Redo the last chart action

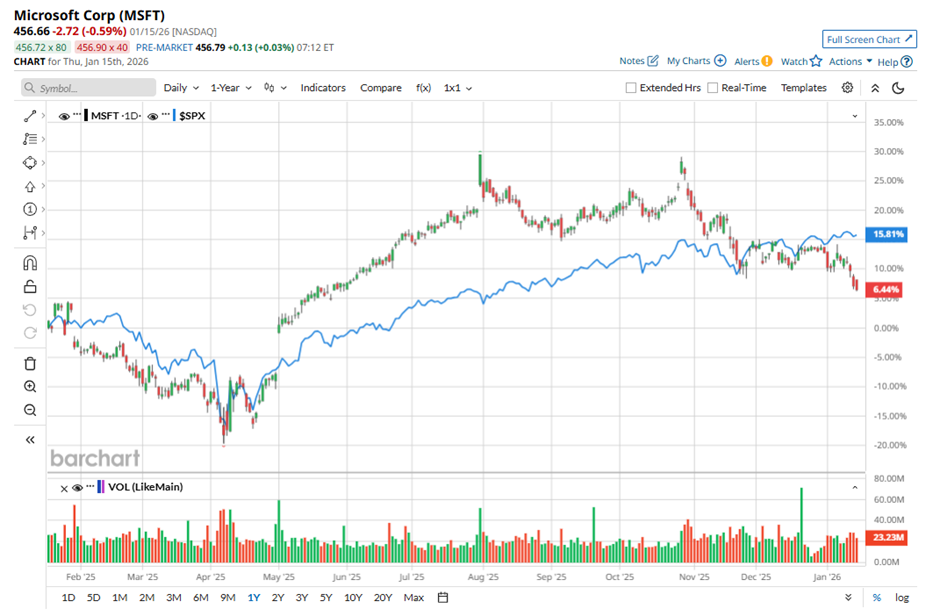point(29,333)
